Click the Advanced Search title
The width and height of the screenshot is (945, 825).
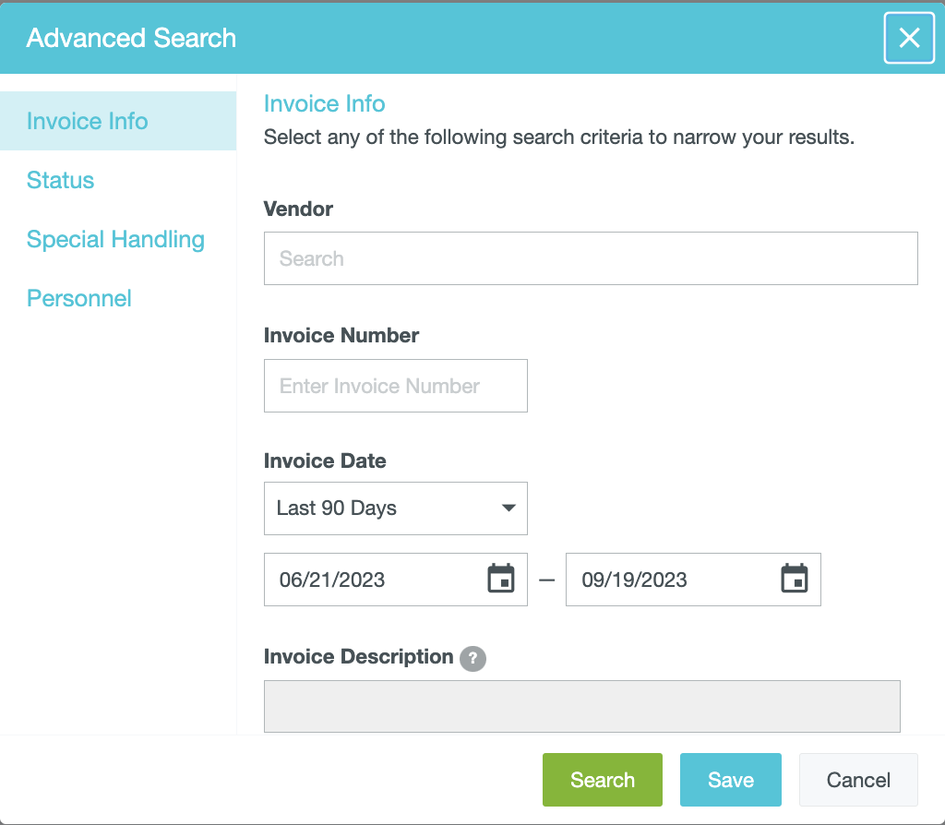pos(131,38)
